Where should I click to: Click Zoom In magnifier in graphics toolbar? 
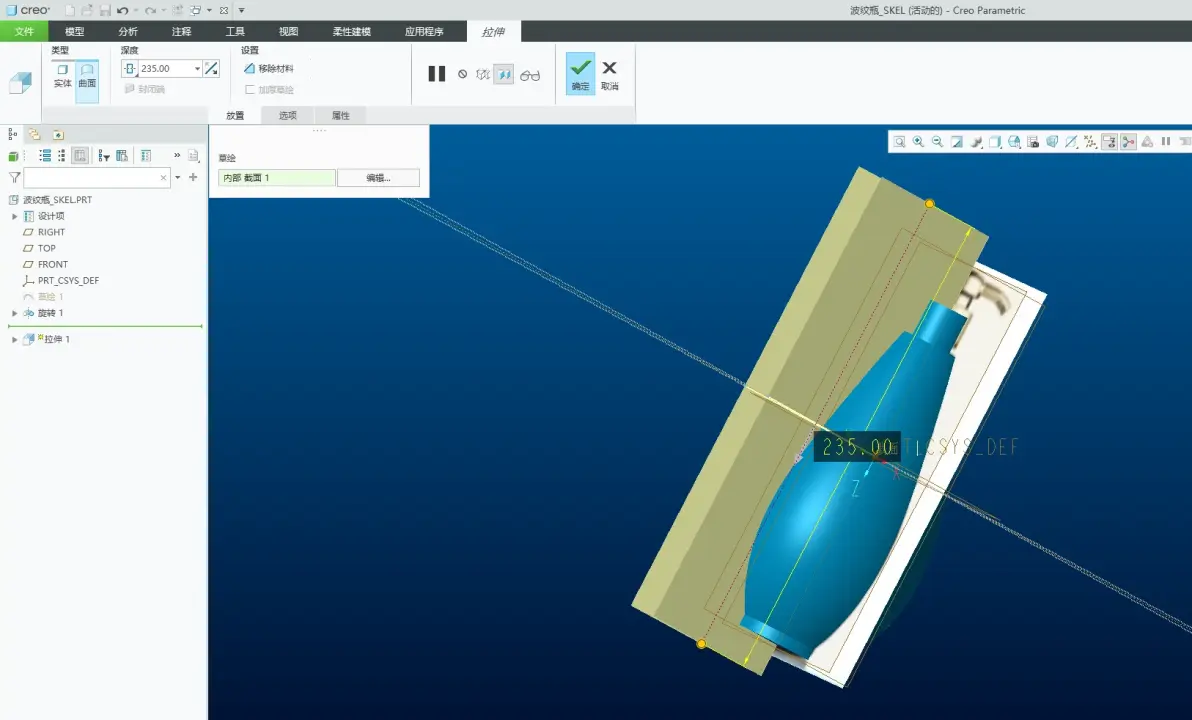[x=918, y=141]
